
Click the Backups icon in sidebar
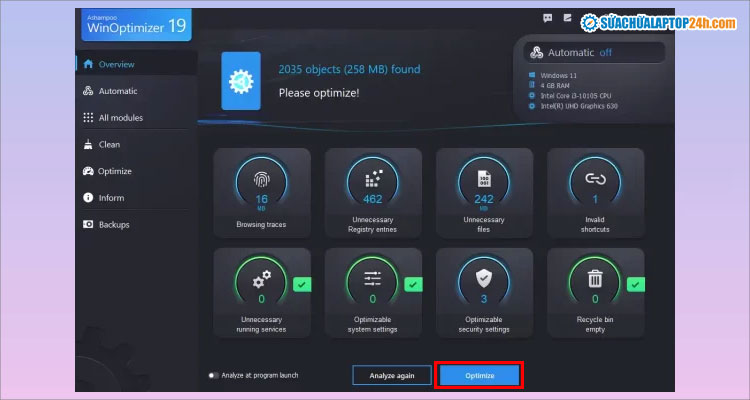(88, 224)
